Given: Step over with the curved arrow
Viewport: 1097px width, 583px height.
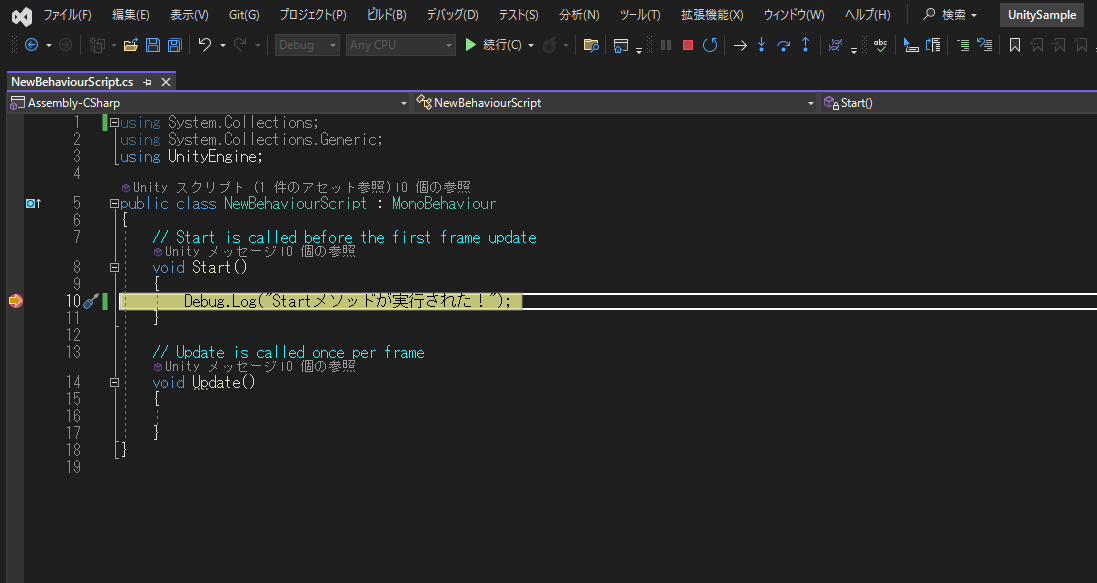Looking at the screenshot, I should pos(784,45).
